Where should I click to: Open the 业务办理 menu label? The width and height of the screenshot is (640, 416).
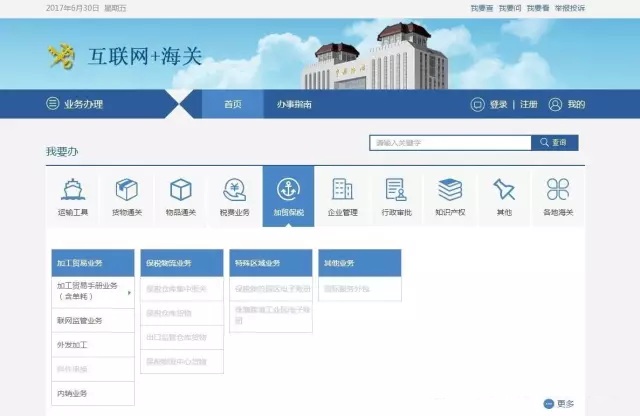click(83, 104)
